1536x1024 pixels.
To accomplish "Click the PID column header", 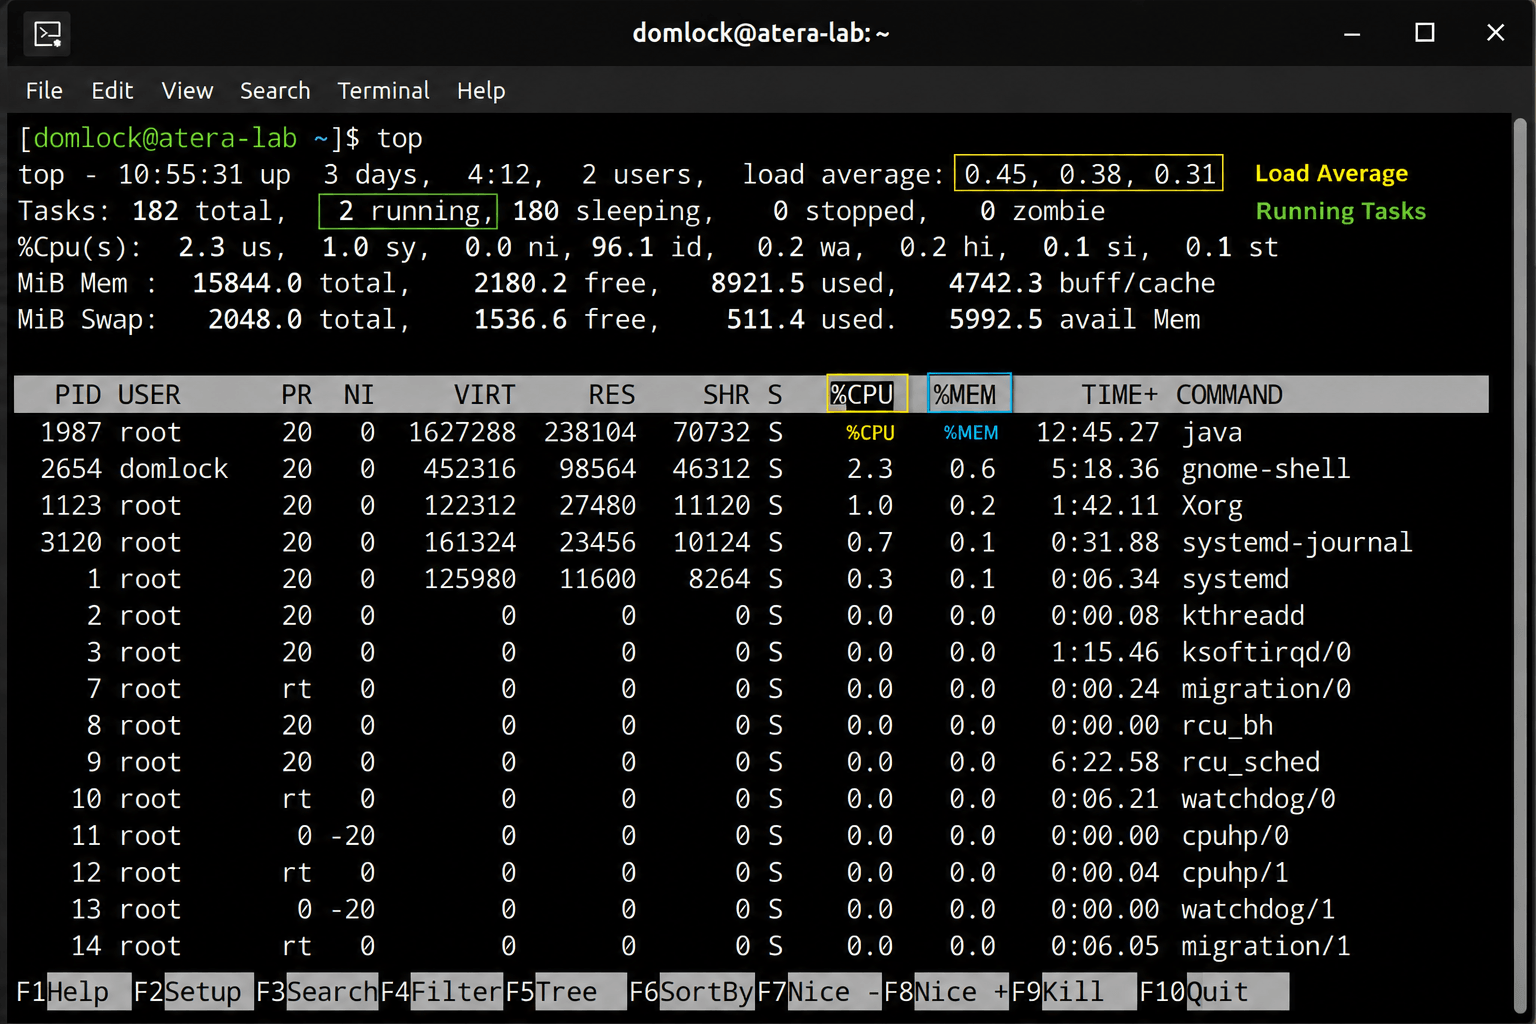I will [x=77, y=395].
